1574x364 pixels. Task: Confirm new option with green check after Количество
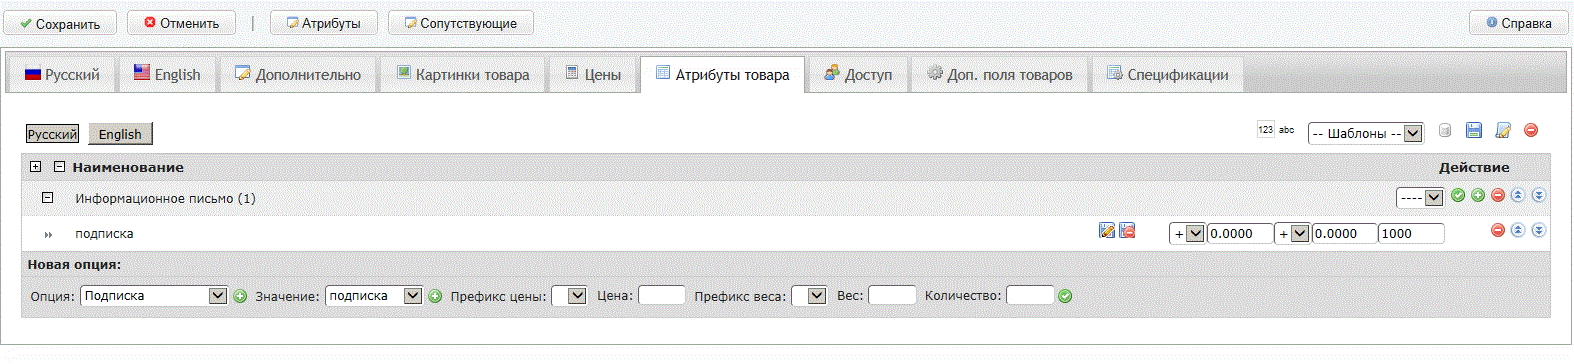point(1065,296)
